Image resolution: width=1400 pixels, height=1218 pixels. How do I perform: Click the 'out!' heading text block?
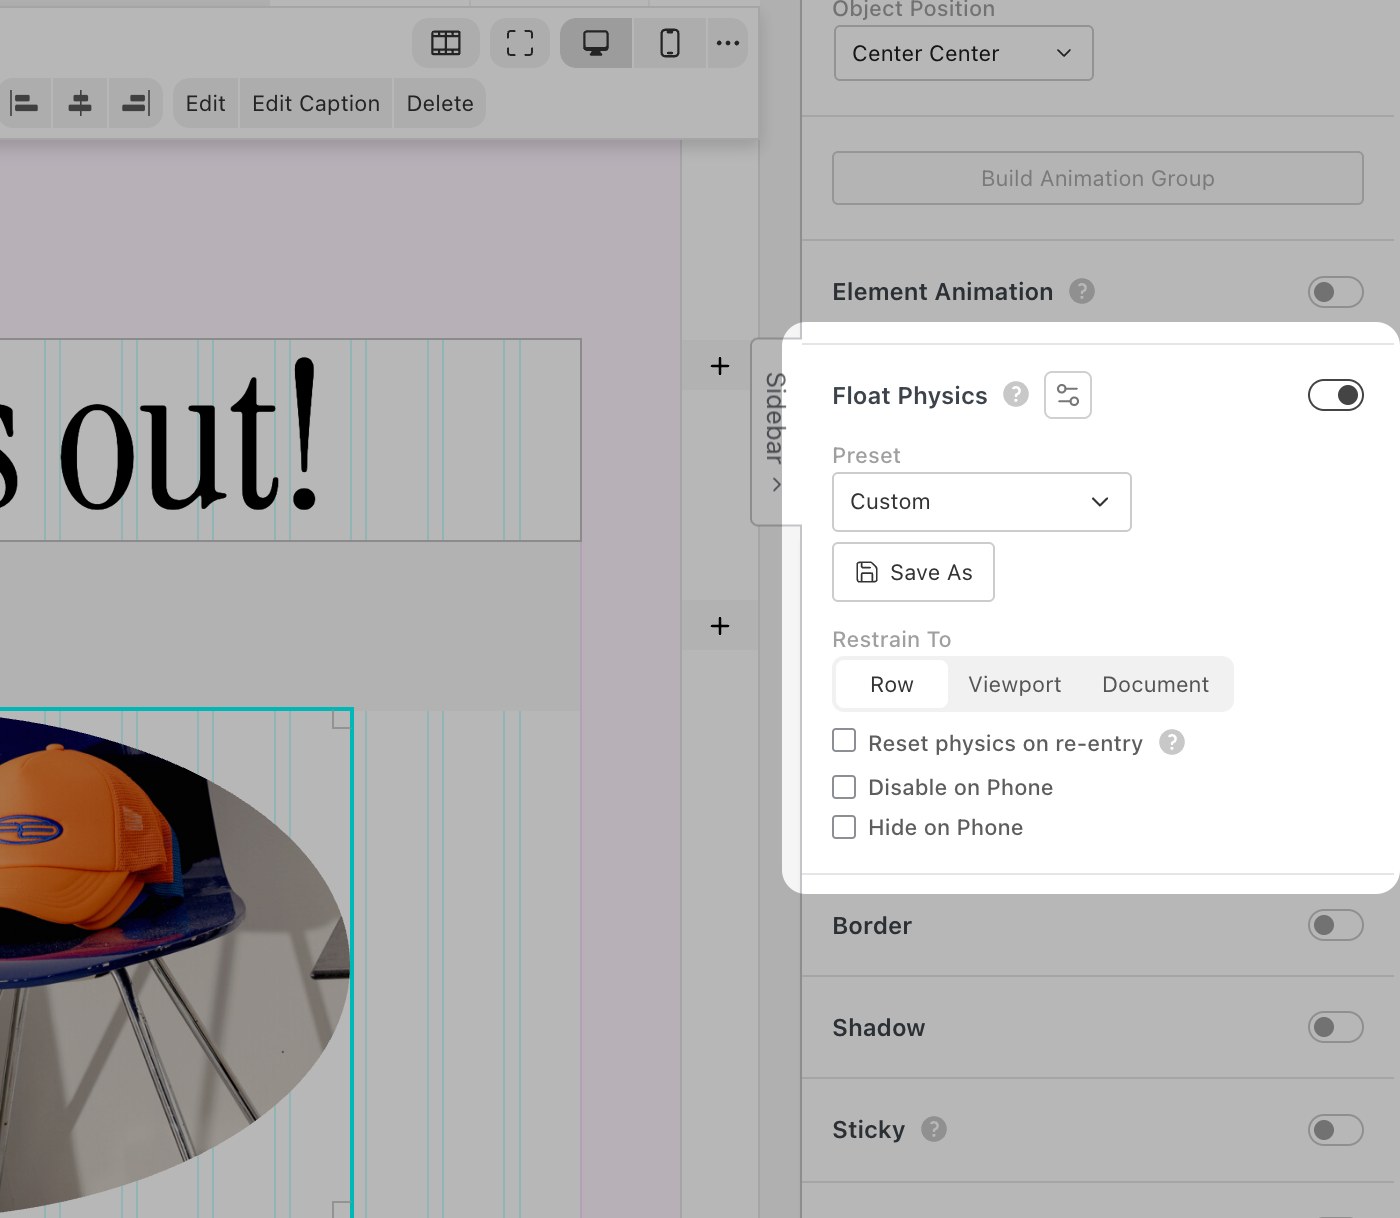(x=290, y=440)
